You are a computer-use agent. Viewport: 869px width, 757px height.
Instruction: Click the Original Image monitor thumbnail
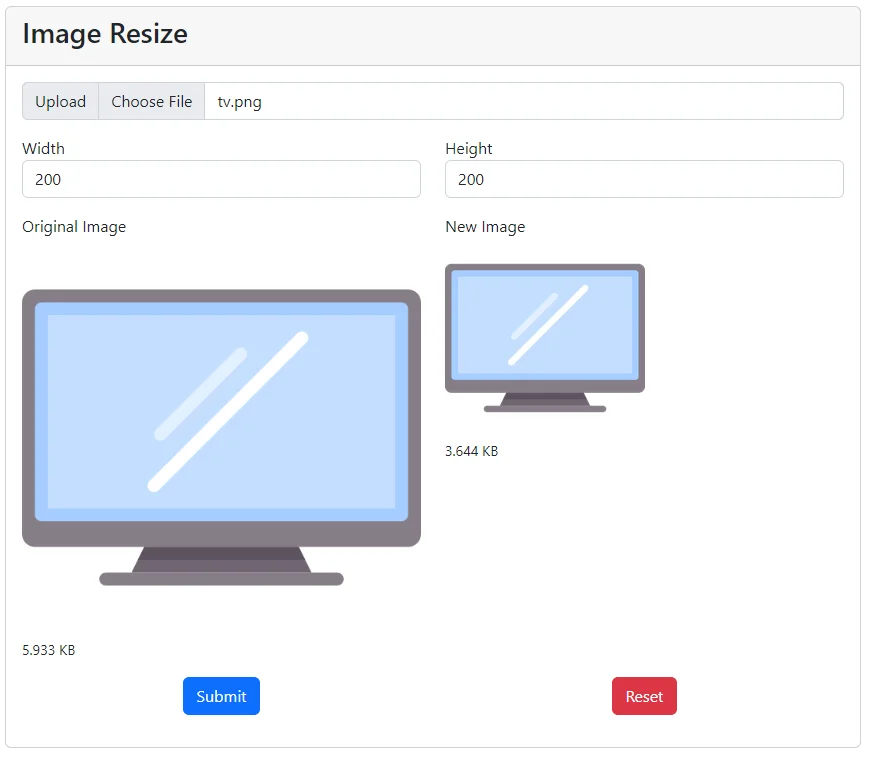[x=220, y=430]
